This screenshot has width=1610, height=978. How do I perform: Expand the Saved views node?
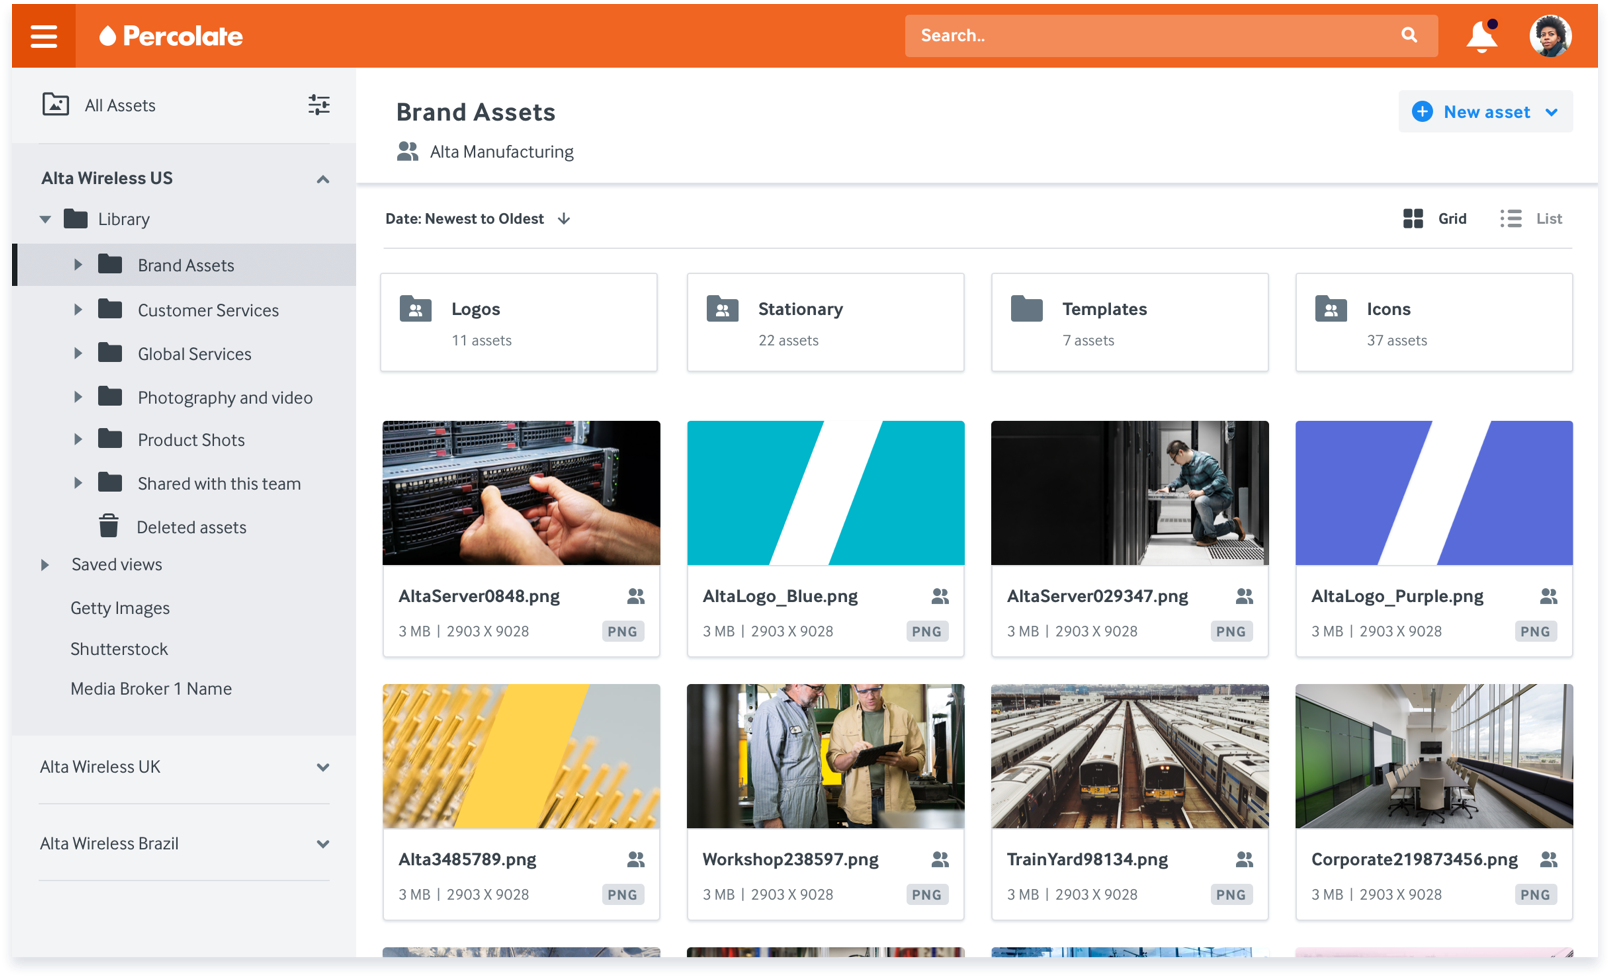45,565
